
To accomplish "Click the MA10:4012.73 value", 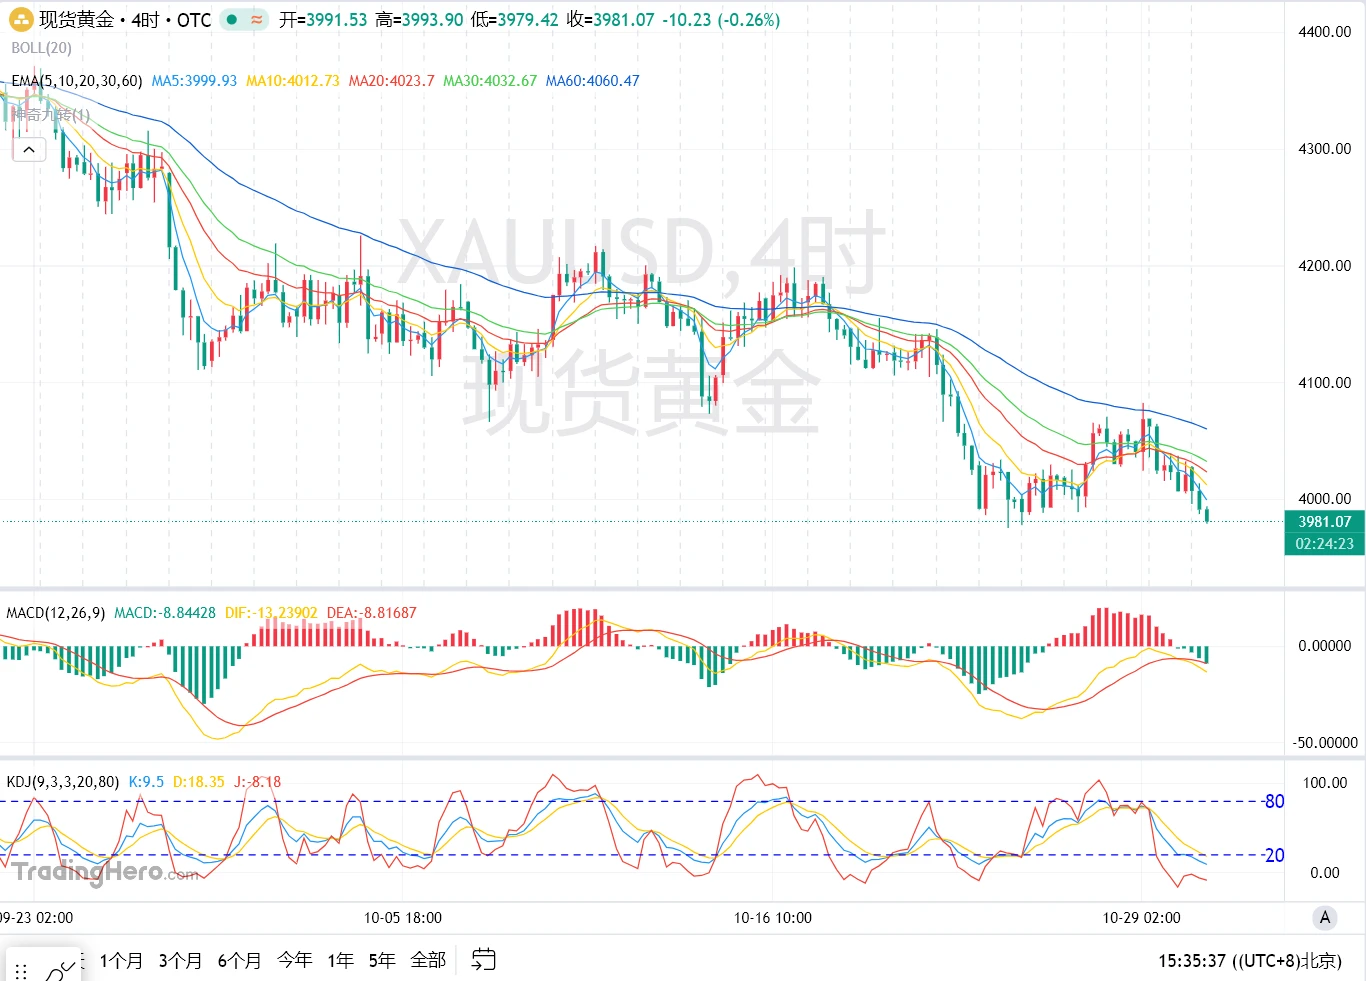I will 293,81.
